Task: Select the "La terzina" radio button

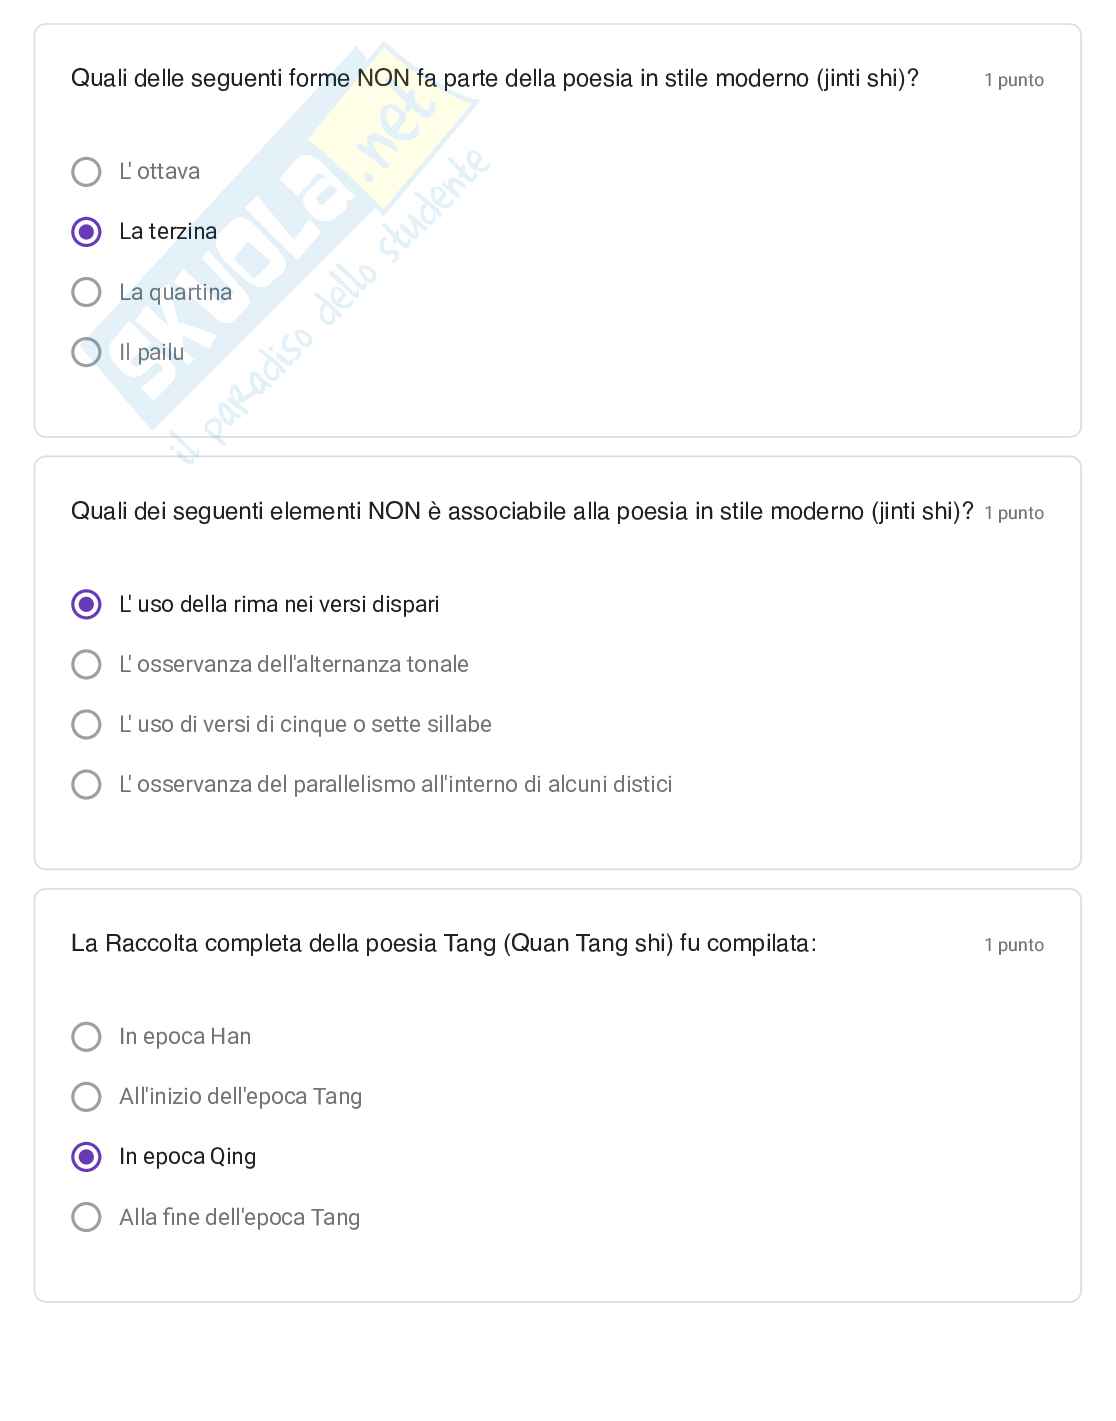Action: coord(87,232)
